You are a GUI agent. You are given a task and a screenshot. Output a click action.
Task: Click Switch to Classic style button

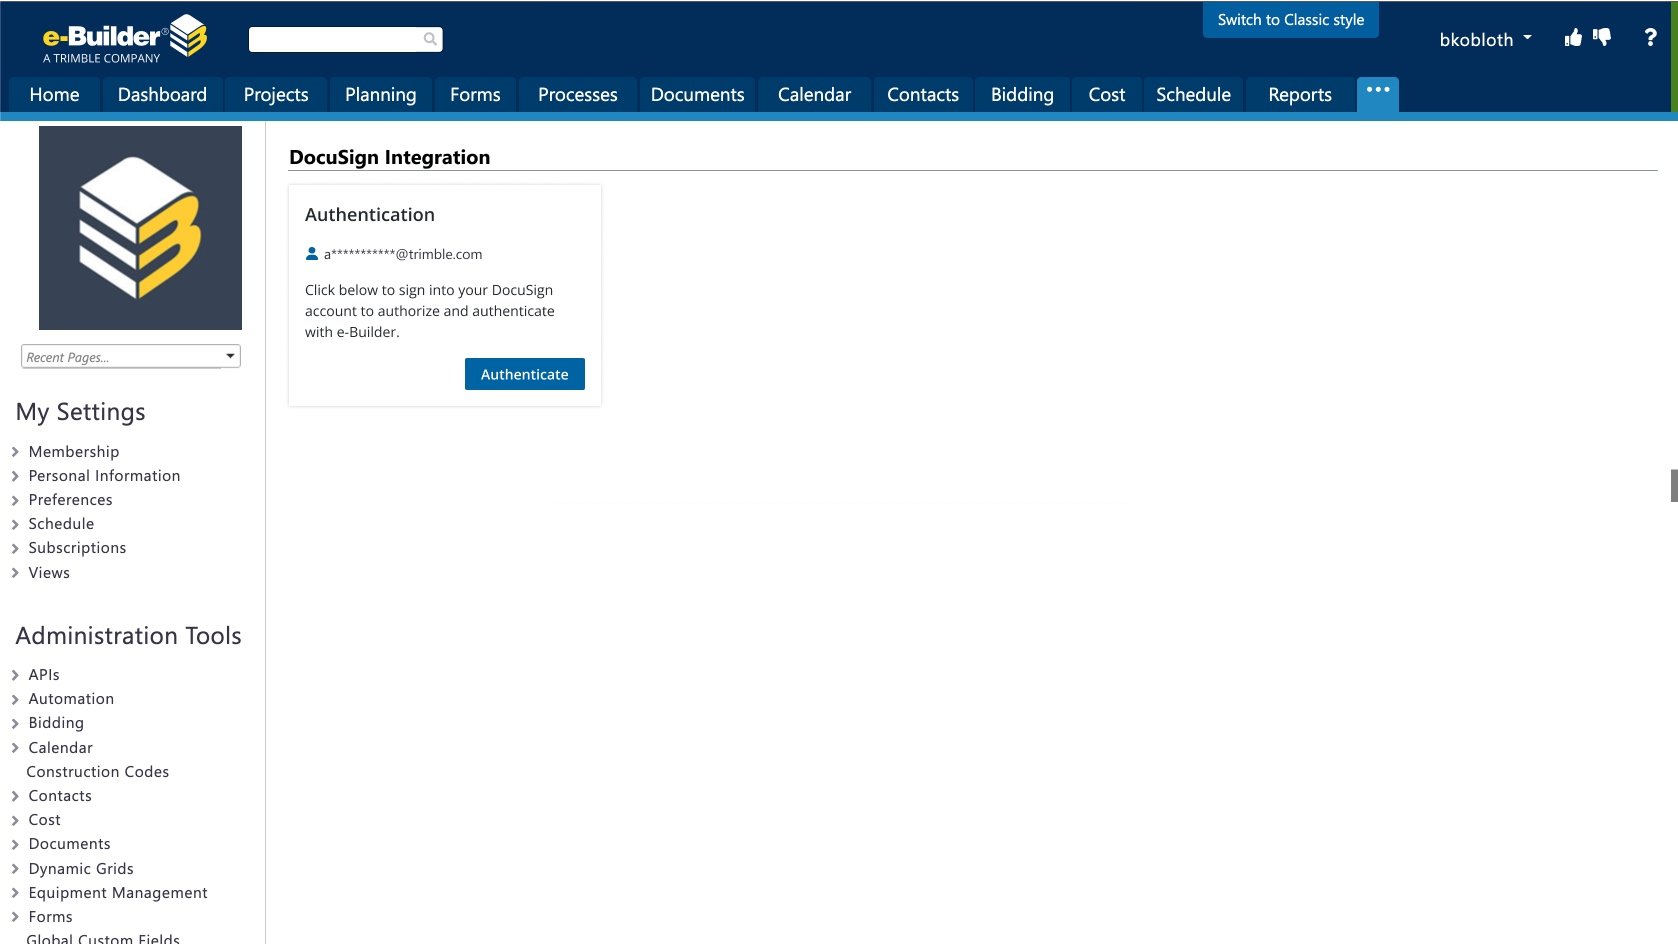pyautogui.click(x=1290, y=20)
